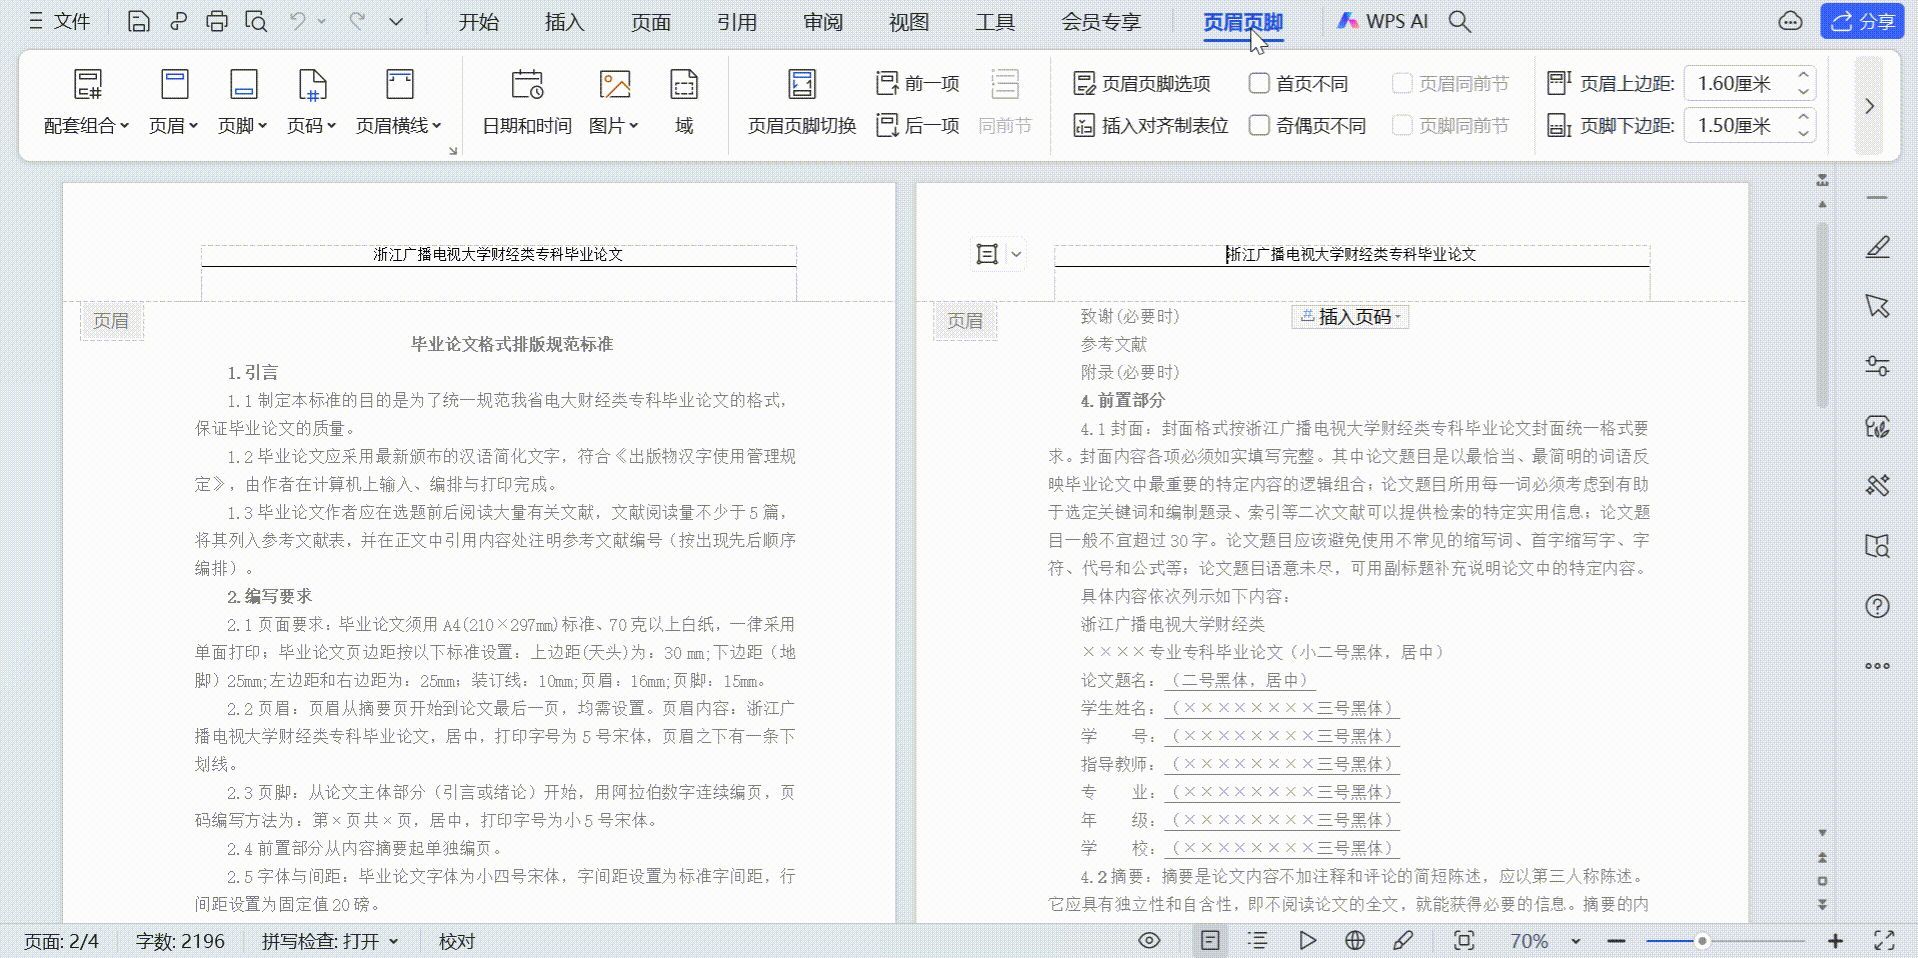
Task: Expand dropdown arrow next to header layout icon
Action: 1016,254
